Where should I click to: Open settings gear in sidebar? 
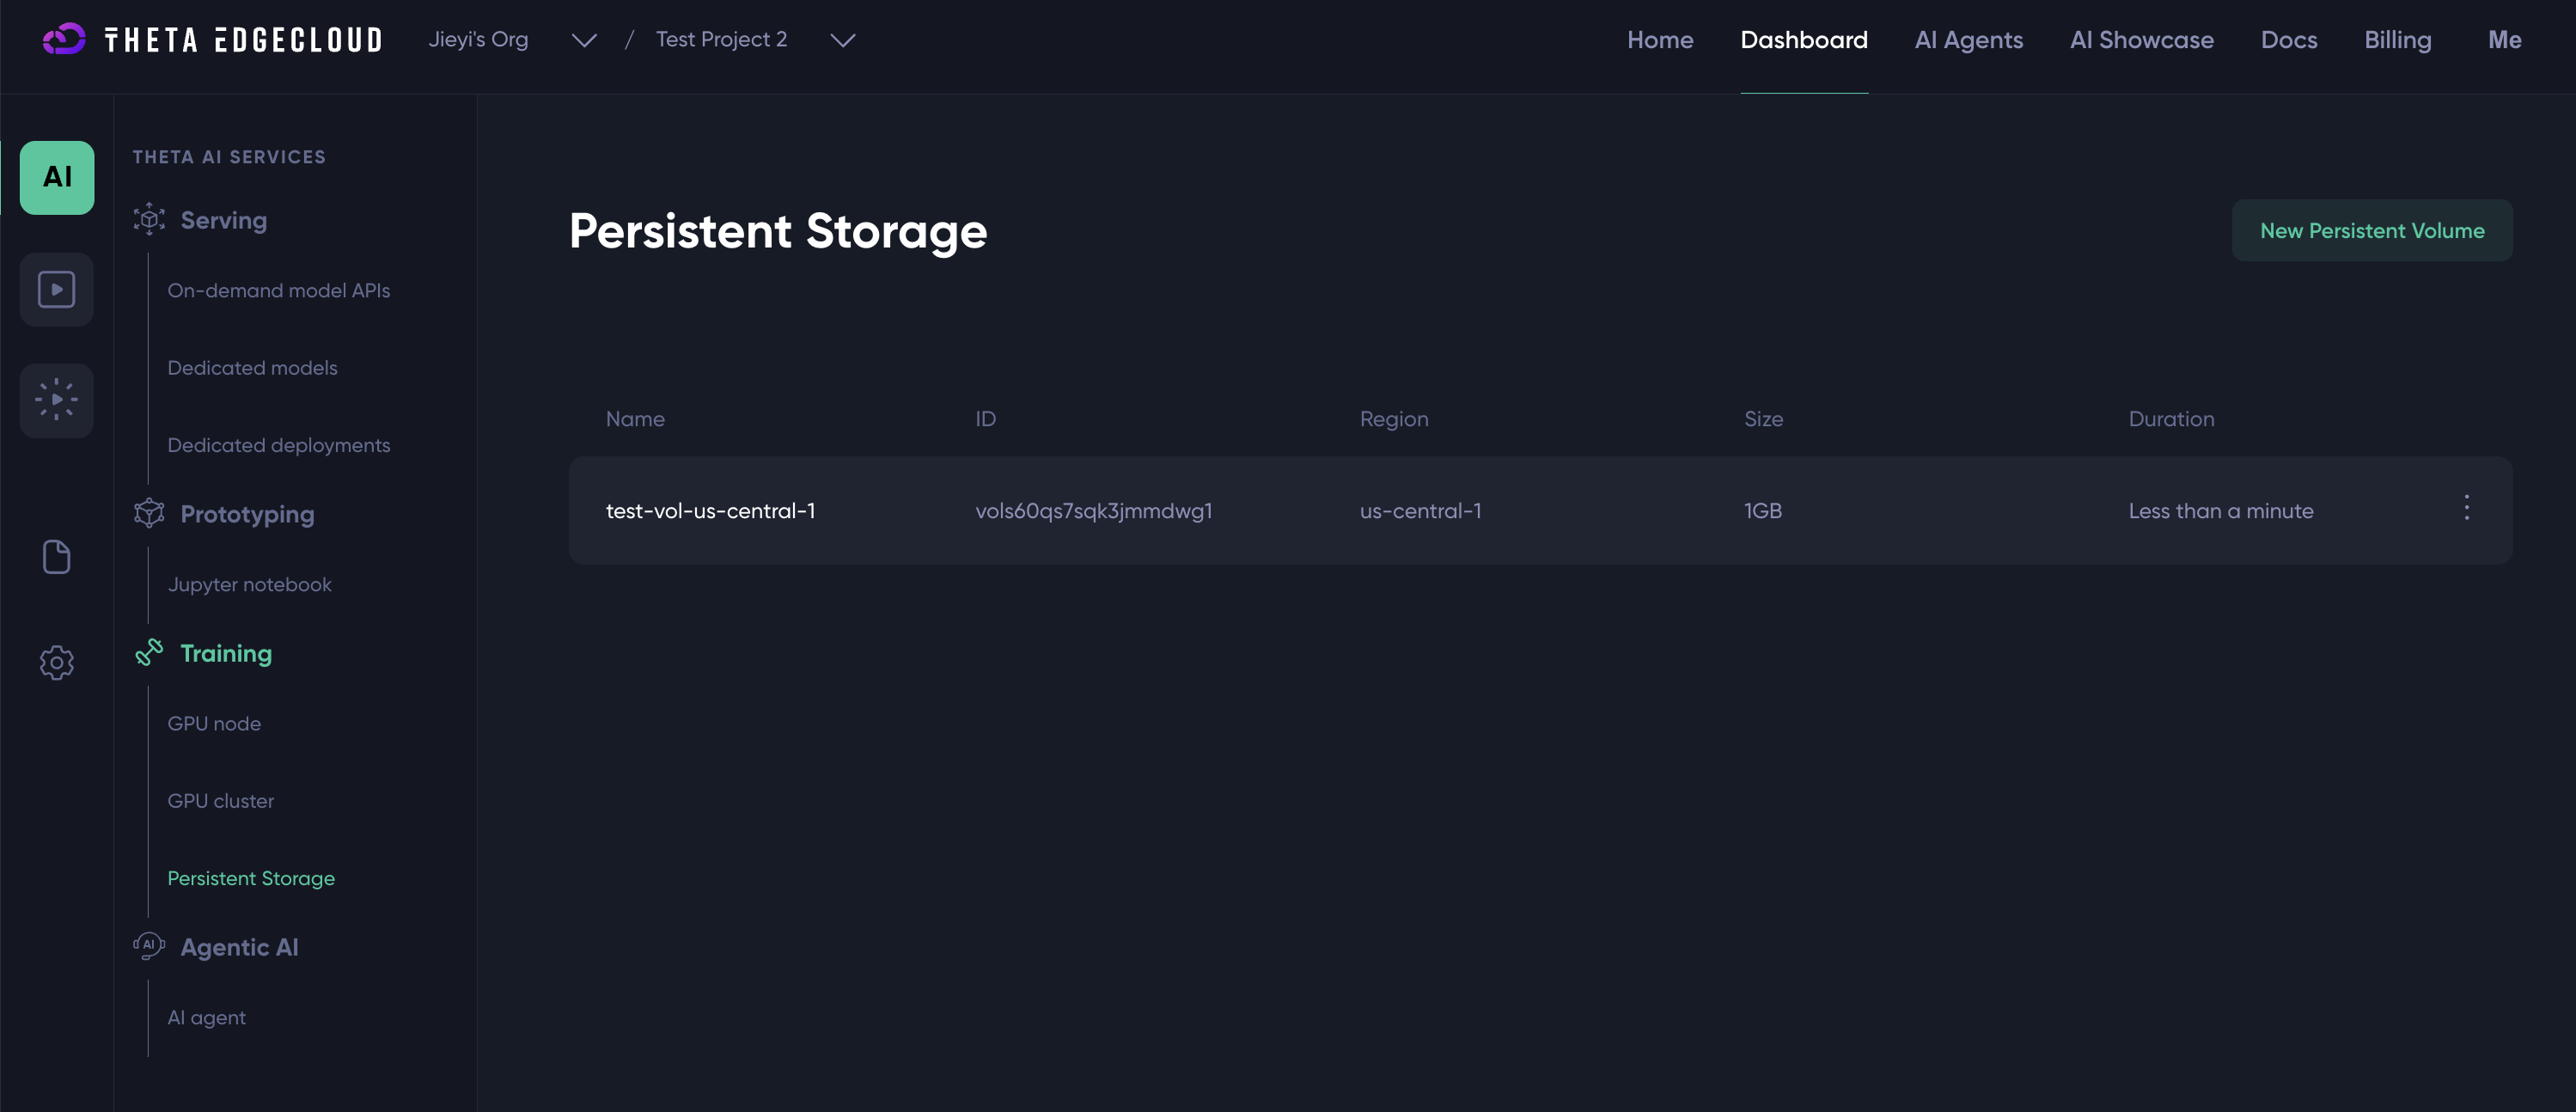[57, 662]
